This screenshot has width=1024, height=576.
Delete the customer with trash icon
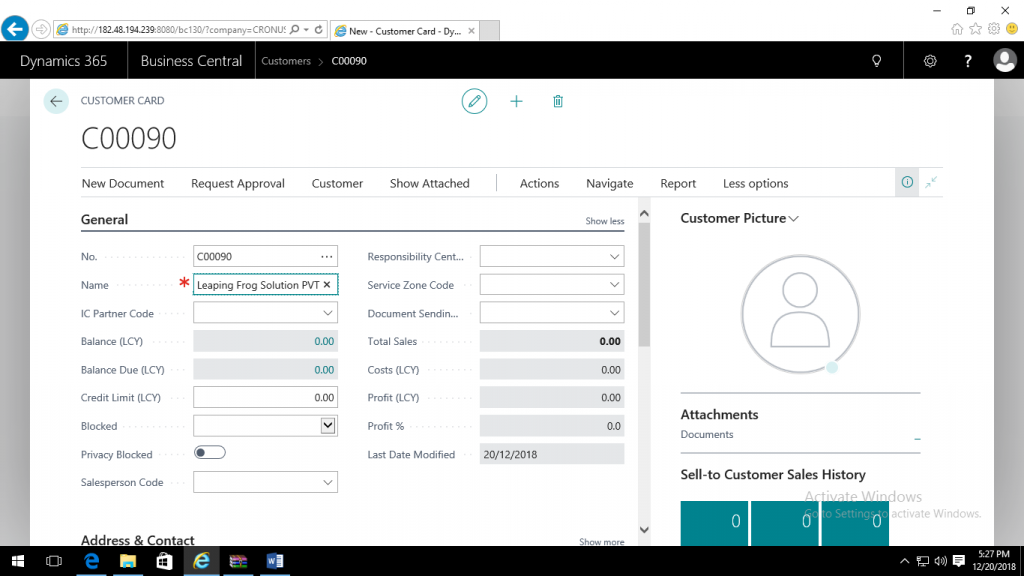(558, 101)
